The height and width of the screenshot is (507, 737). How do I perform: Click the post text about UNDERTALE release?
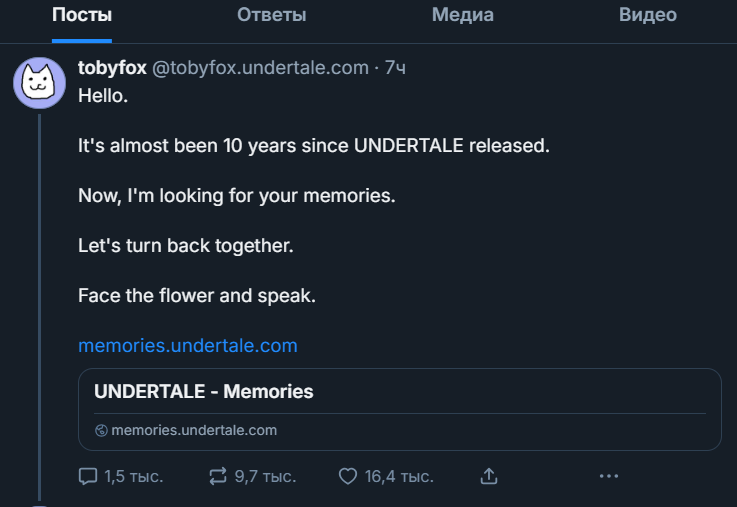pos(314,146)
